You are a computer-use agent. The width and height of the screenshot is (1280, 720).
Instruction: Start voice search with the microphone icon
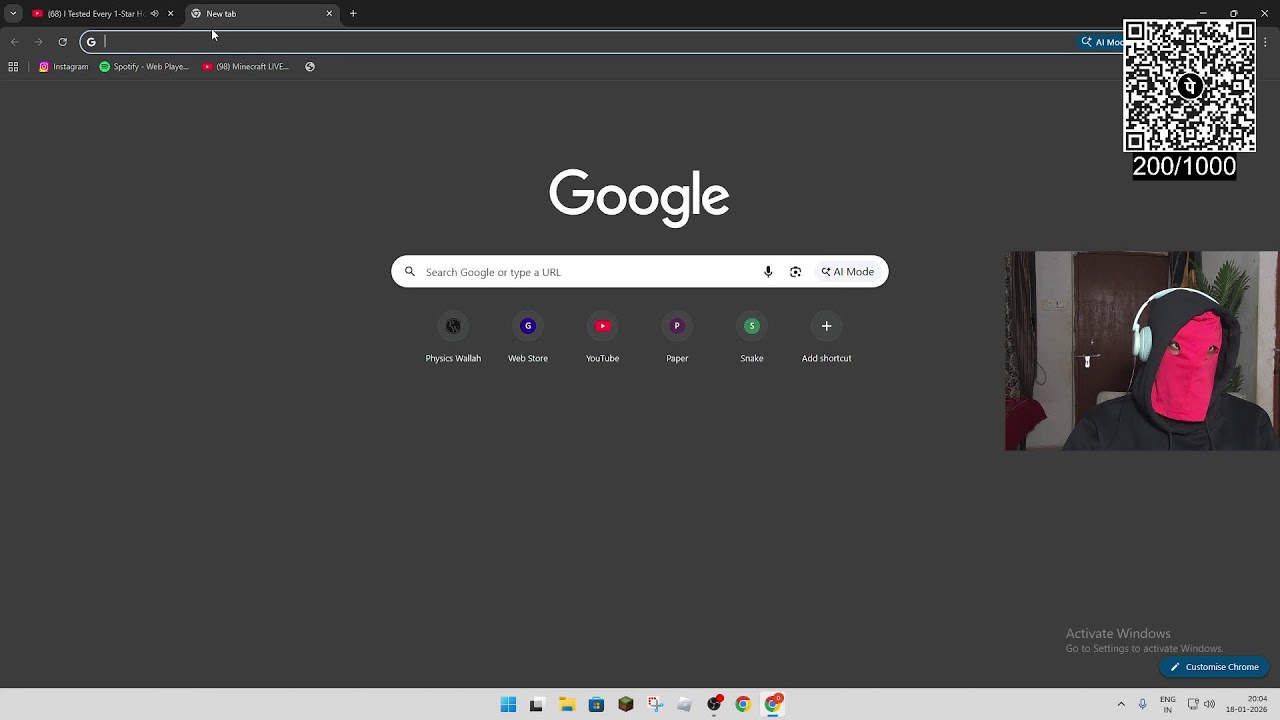768,272
